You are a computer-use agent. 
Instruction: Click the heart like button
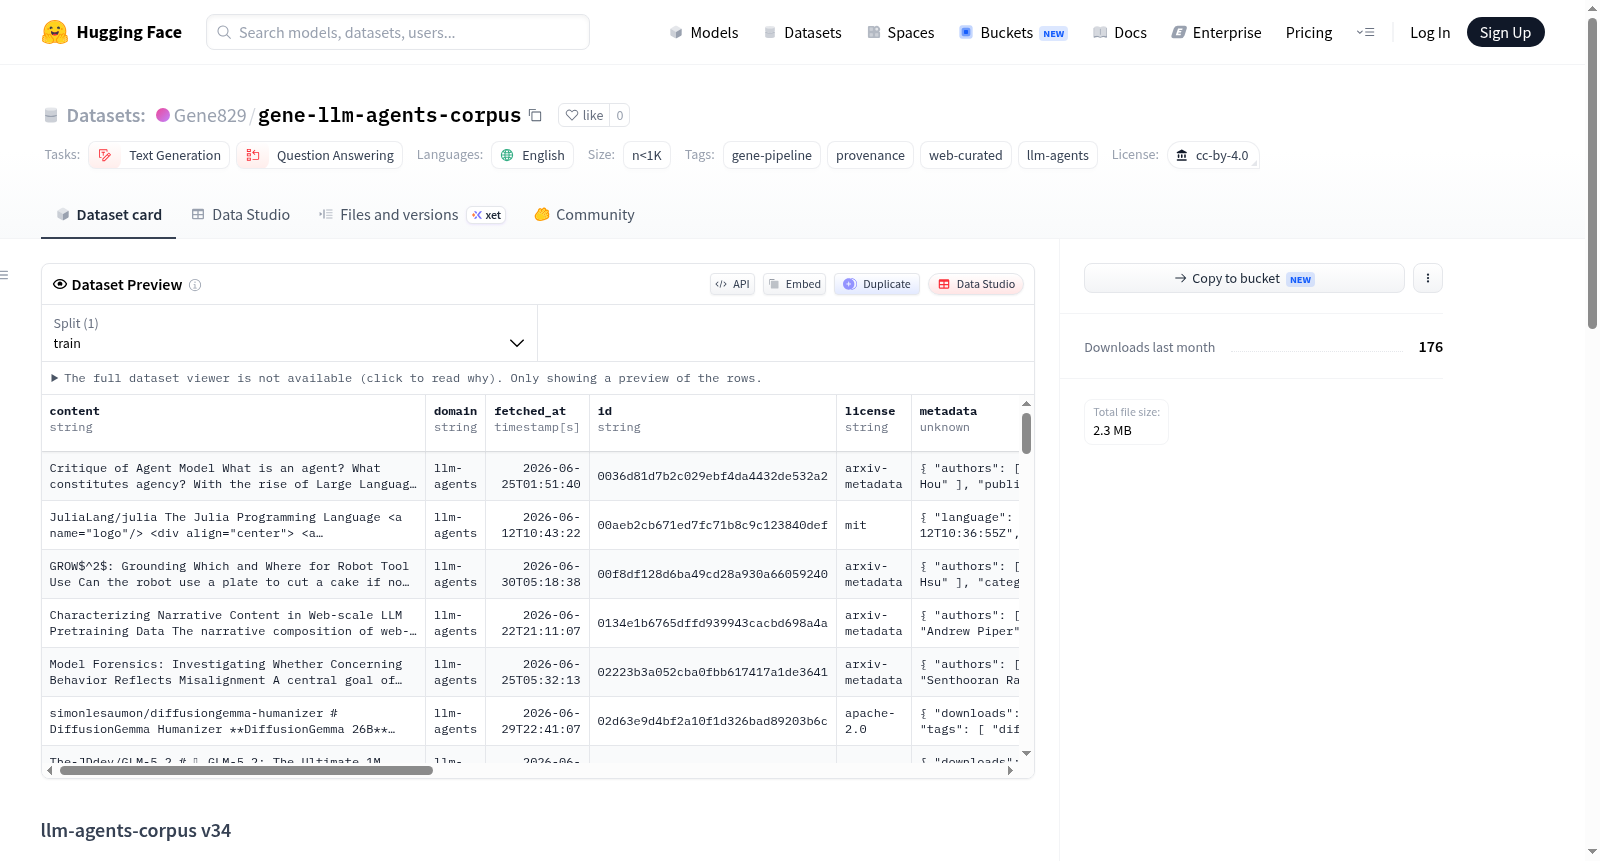pyautogui.click(x=584, y=115)
